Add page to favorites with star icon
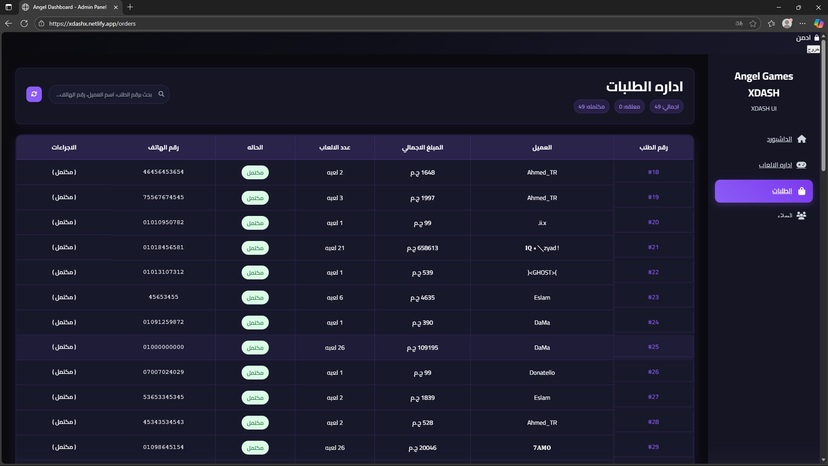 click(x=753, y=23)
